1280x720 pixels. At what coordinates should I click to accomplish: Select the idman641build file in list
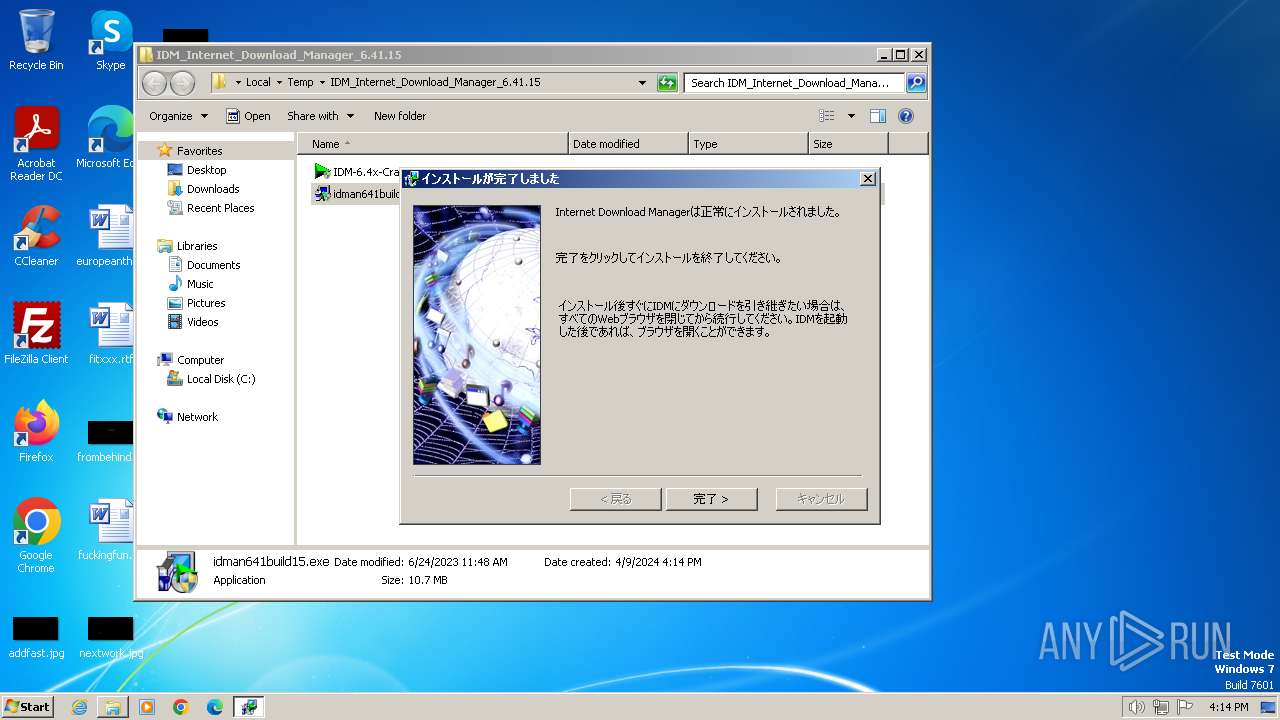[357, 193]
